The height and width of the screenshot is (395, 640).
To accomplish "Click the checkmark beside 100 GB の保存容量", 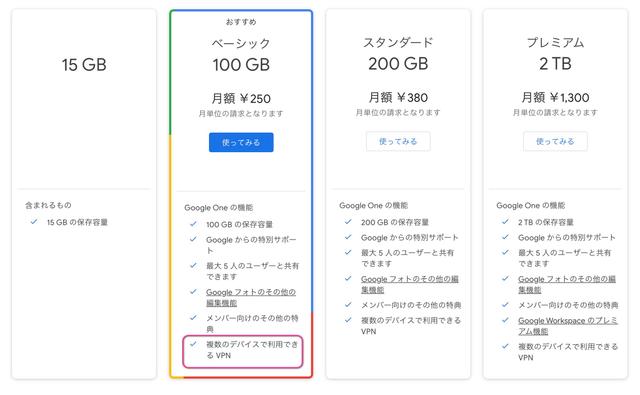I will tap(193, 224).
